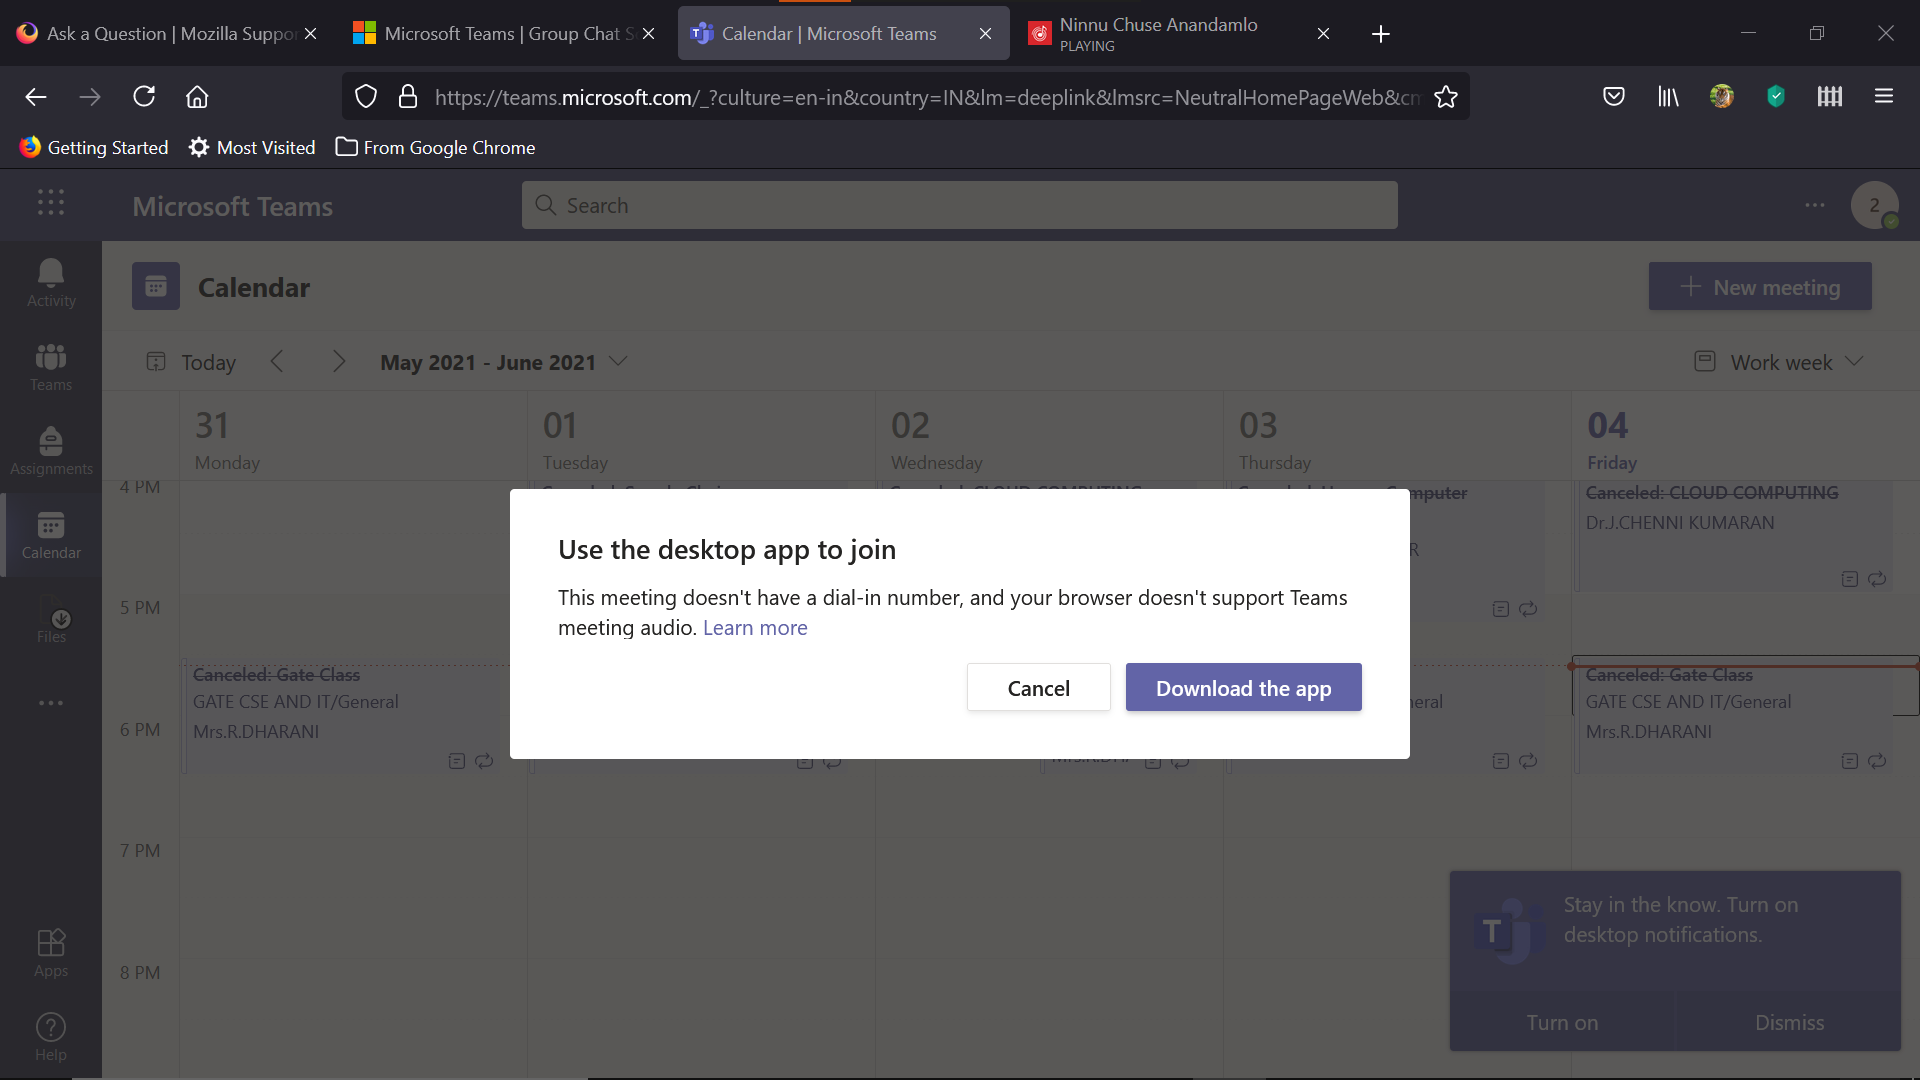The height and width of the screenshot is (1080, 1920).
Task: Open the Work week view dropdown
Action: 1779,362
